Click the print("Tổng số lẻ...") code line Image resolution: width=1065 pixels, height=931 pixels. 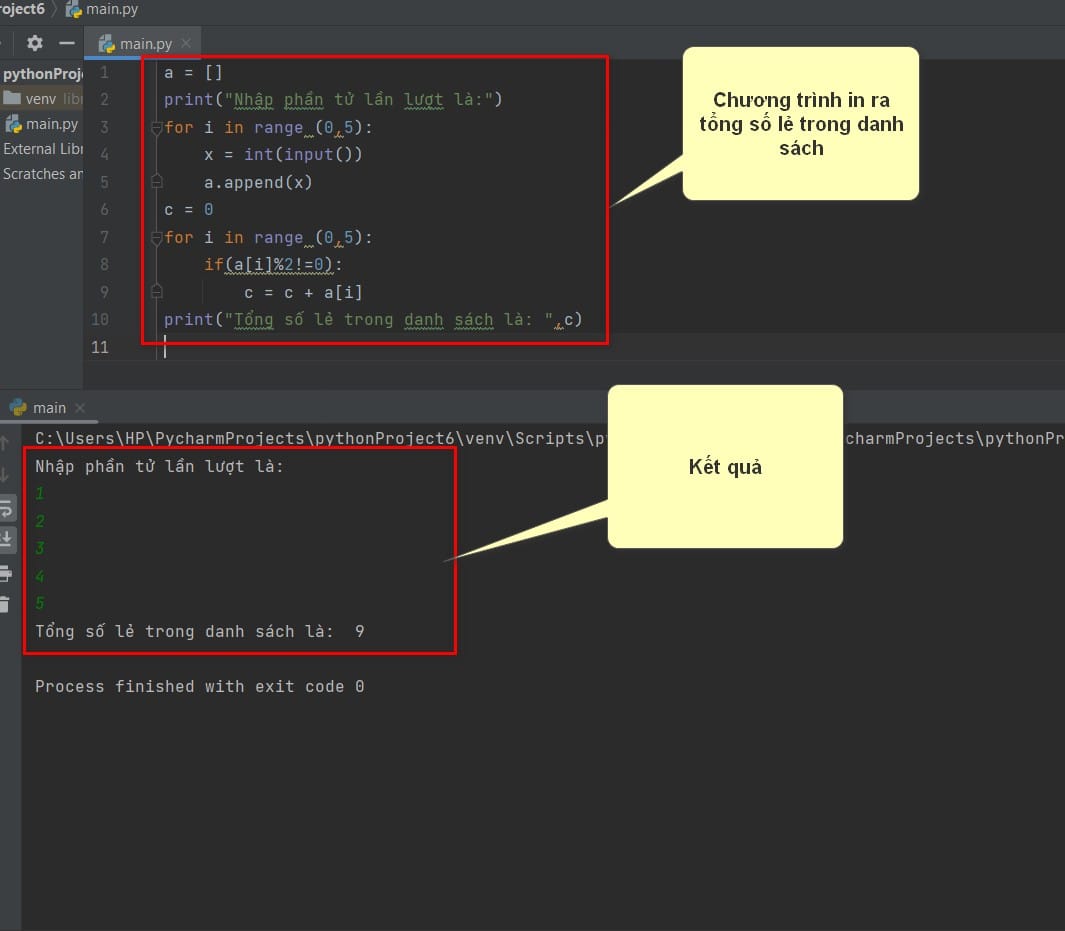point(373,320)
